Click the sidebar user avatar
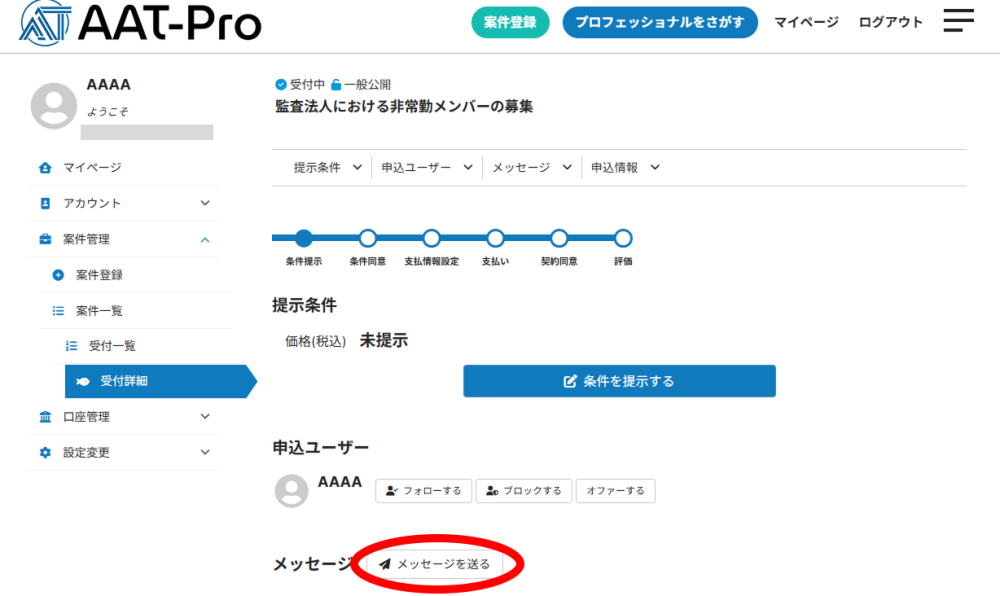Viewport: 1000px width, 596px height. [54, 106]
